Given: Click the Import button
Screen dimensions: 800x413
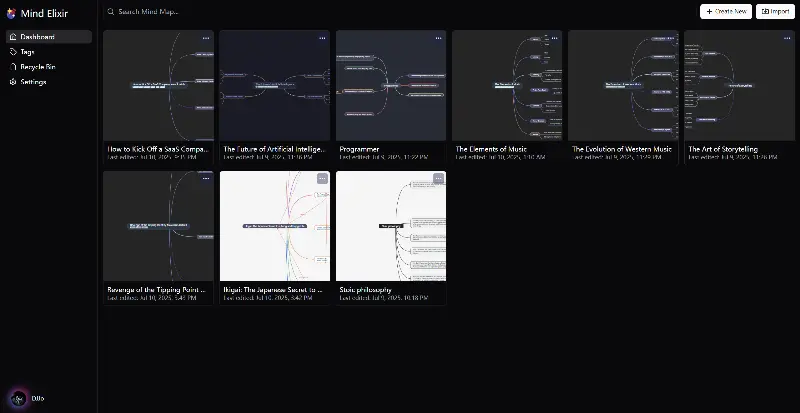Looking at the screenshot, I should 775,11.
